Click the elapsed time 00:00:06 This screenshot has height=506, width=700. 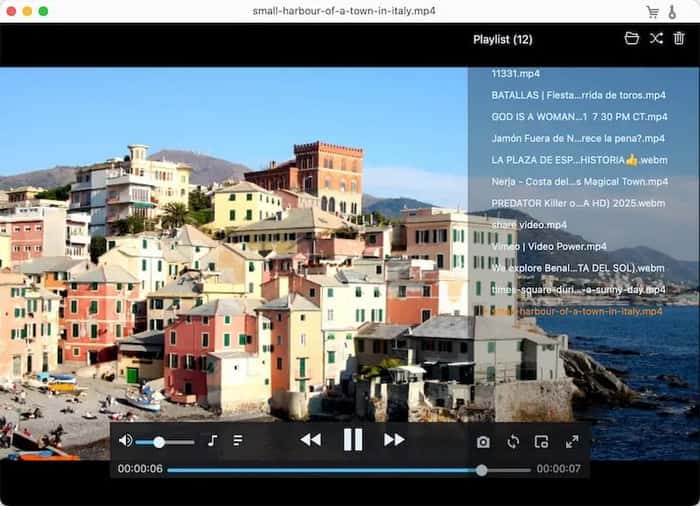pos(140,468)
